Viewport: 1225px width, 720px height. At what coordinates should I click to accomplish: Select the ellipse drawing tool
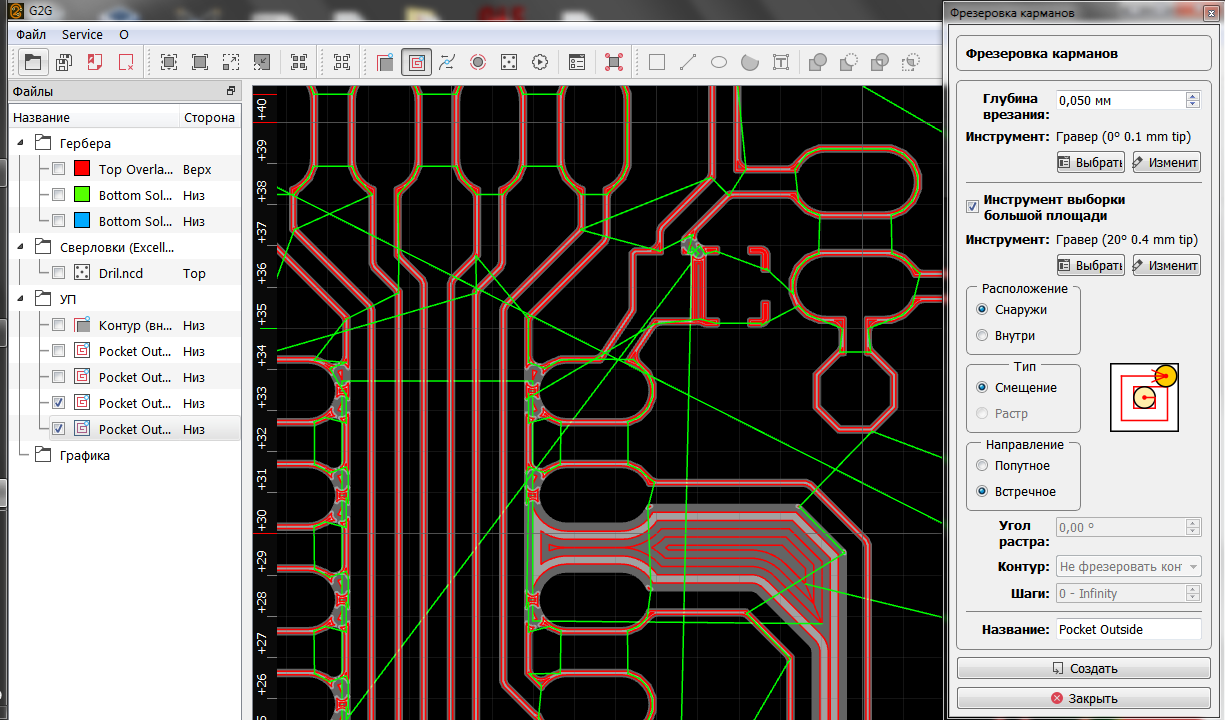point(719,62)
